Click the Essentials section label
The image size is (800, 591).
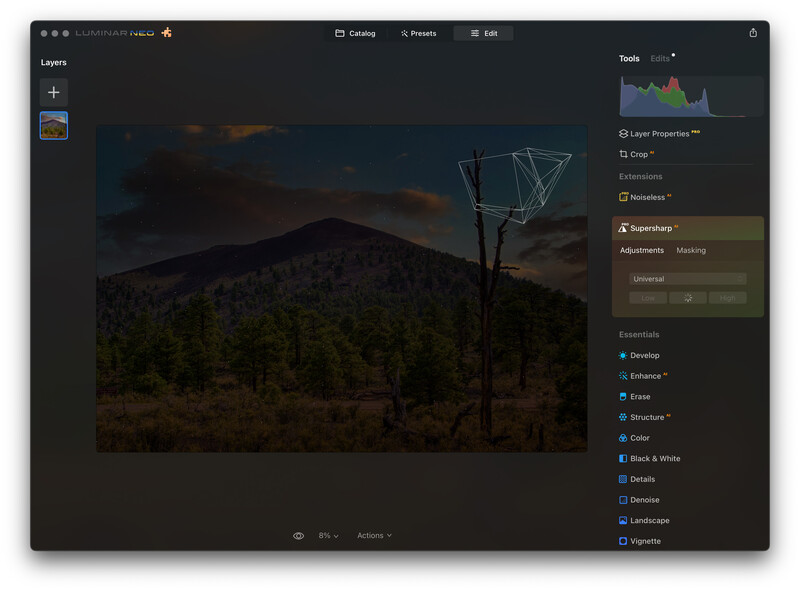click(639, 335)
